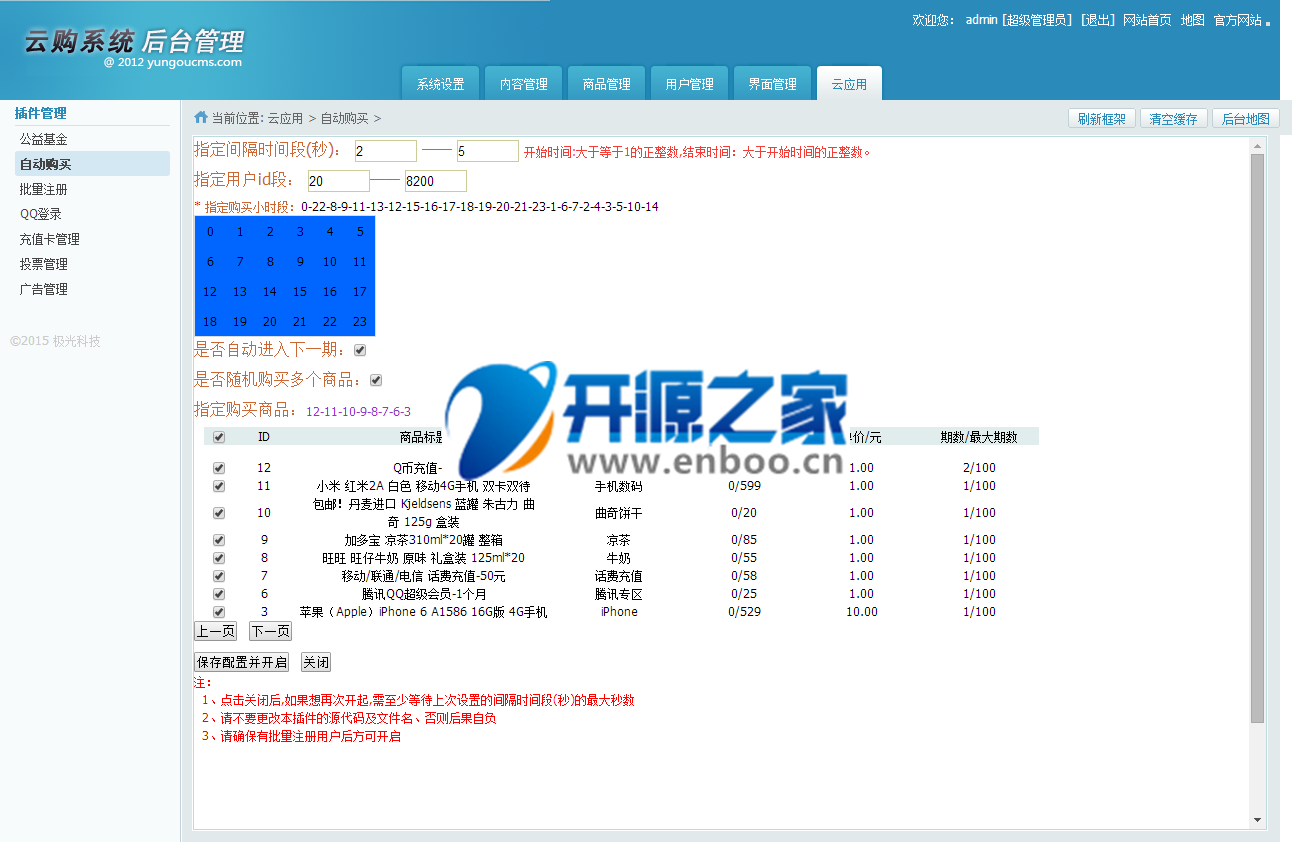Open the 系统设置 tab
The image size is (1292, 842).
[441, 84]
